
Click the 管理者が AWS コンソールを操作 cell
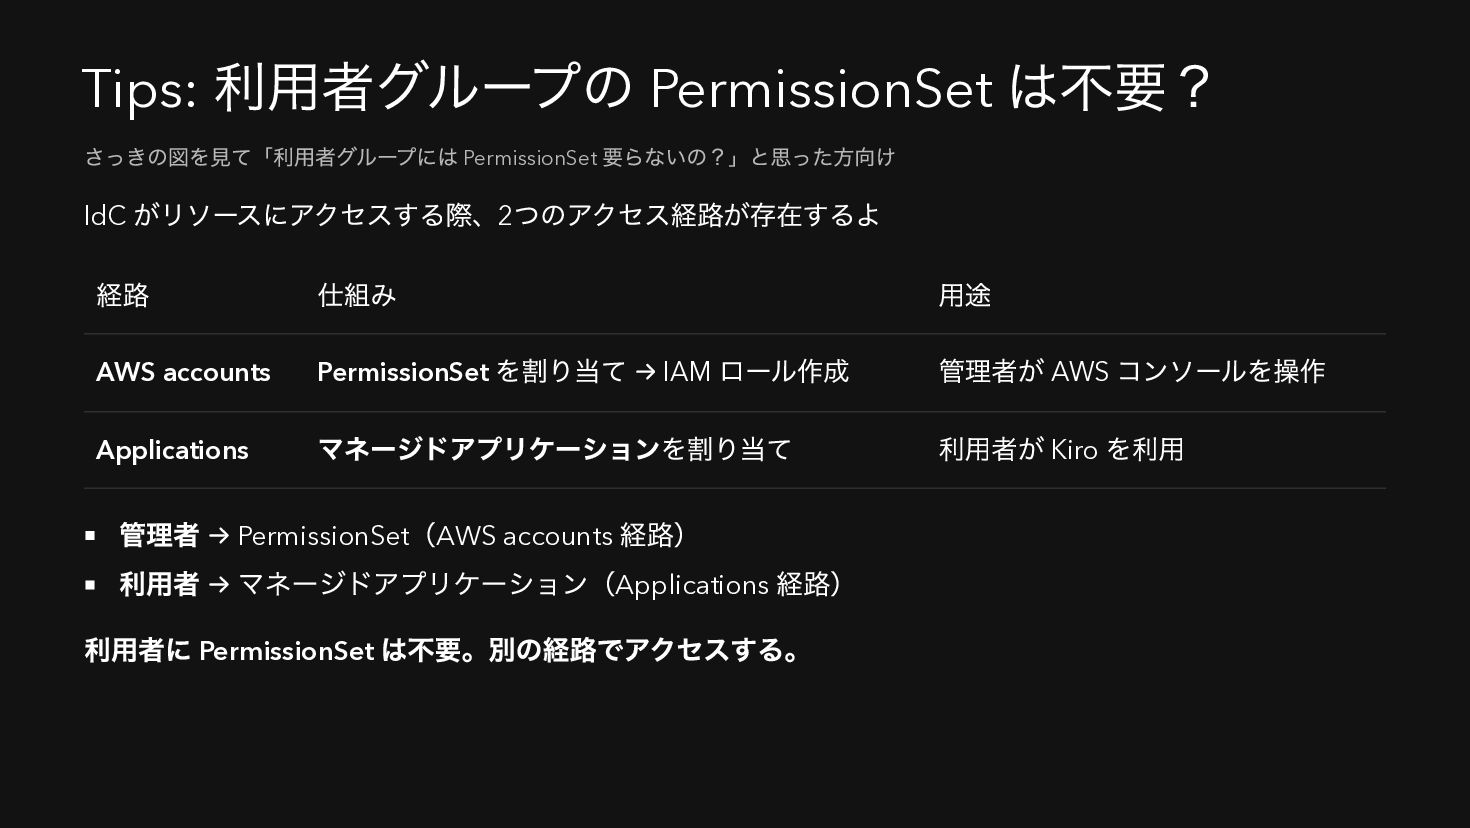(x=1131, y=372)
